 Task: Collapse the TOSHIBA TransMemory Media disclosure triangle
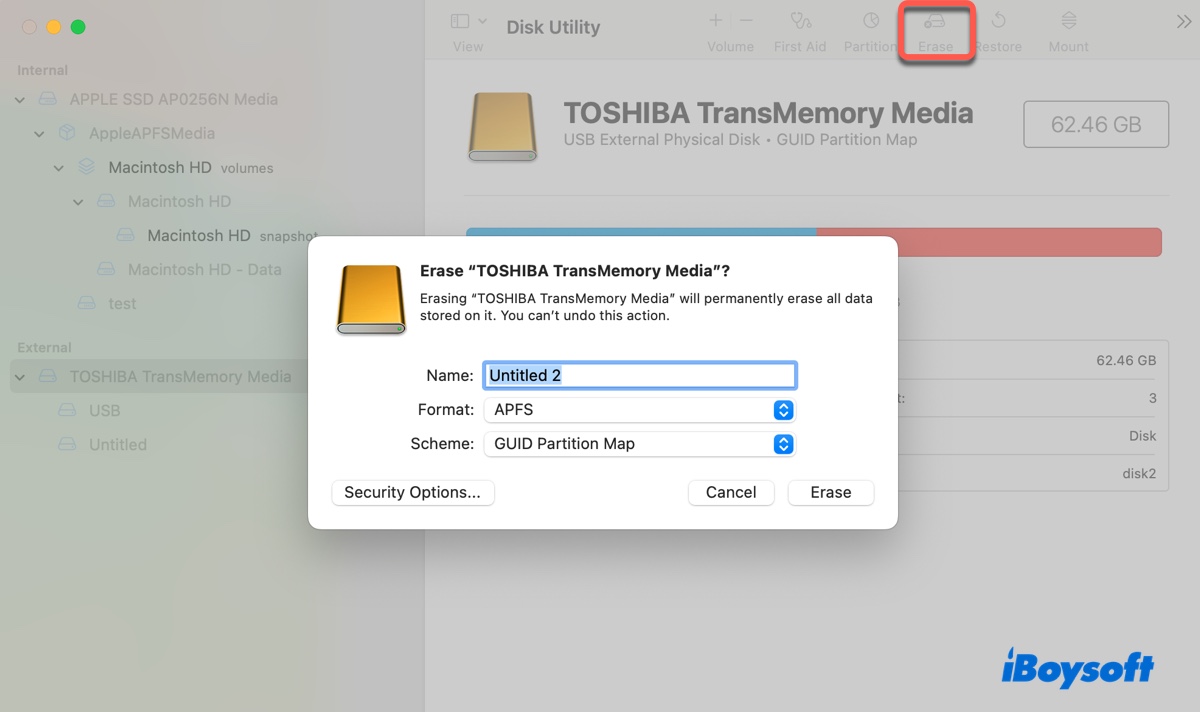pos(18,377)
